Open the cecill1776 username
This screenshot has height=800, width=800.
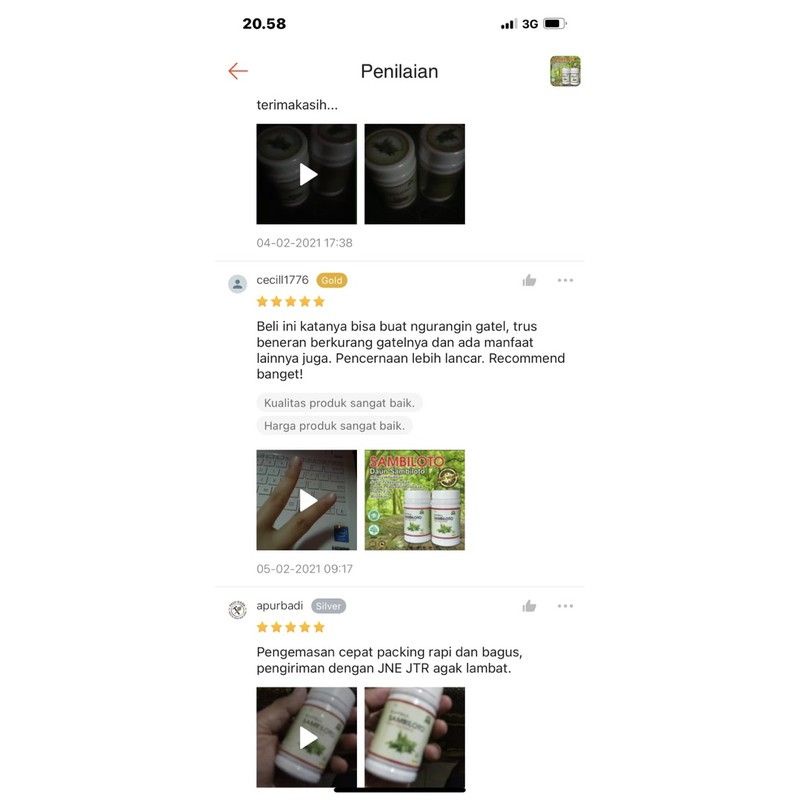283,280
